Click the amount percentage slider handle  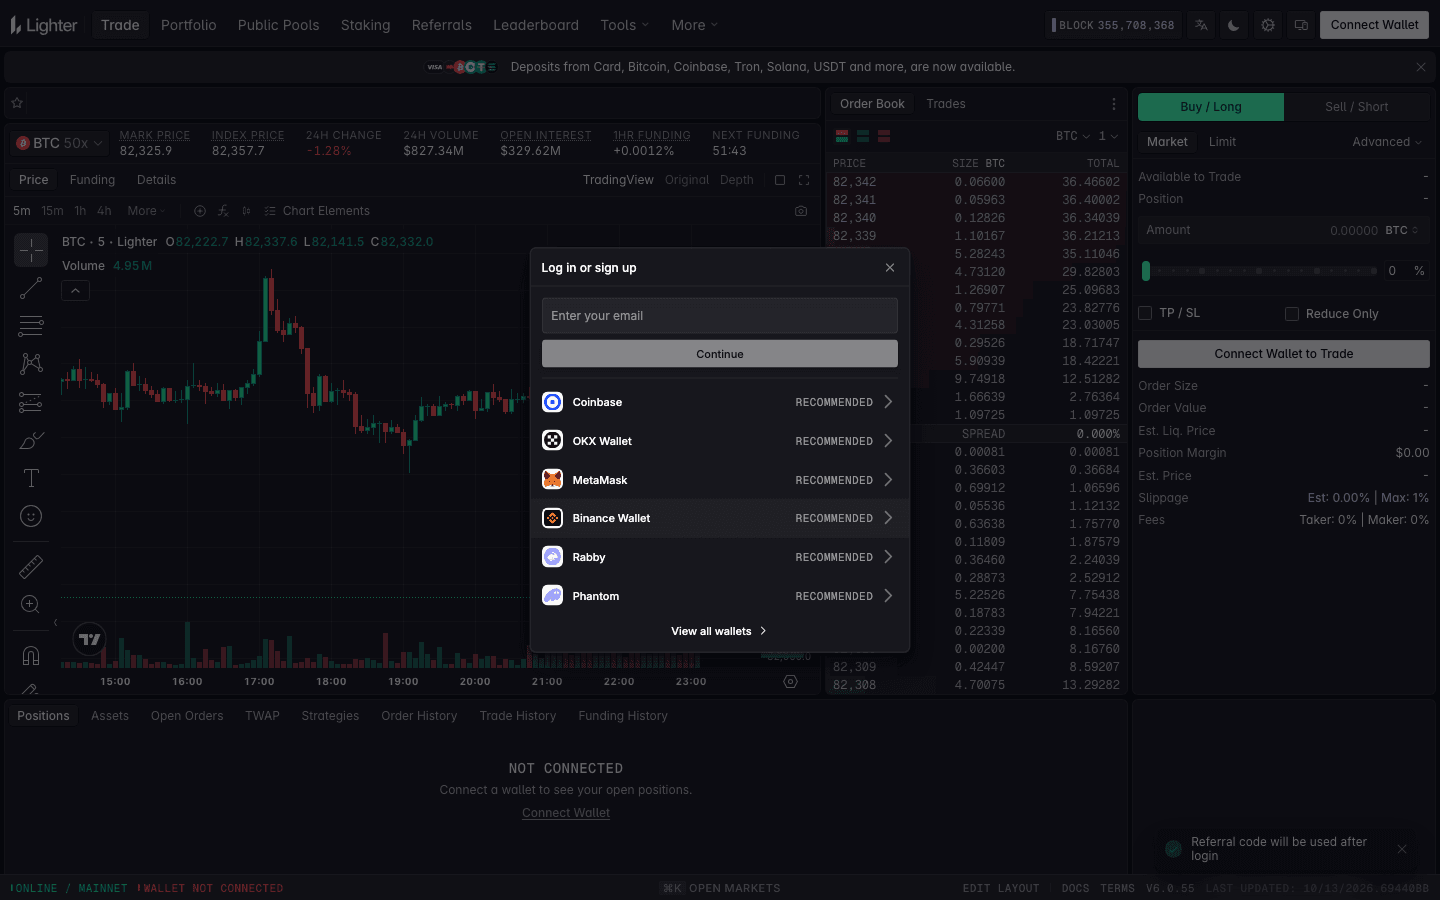(1146, 271)
